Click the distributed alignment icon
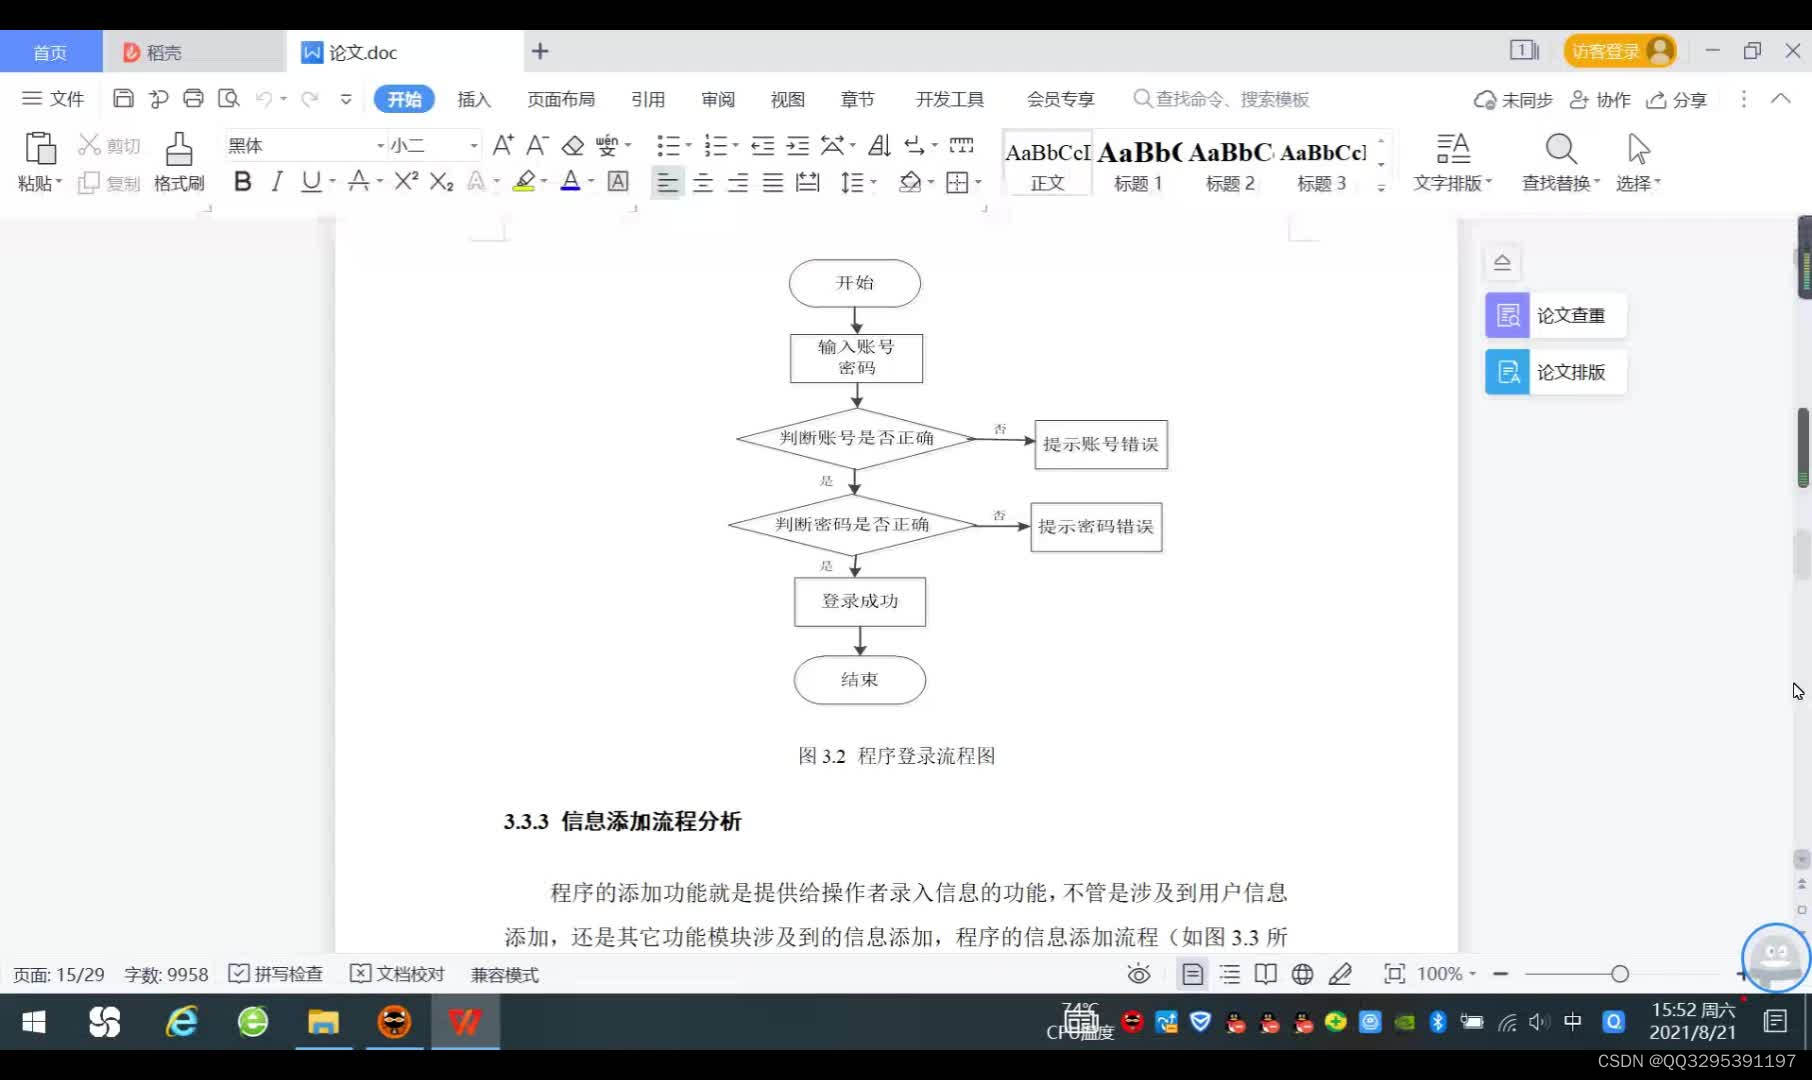1812x1080 pixels. tap(807, 182)
